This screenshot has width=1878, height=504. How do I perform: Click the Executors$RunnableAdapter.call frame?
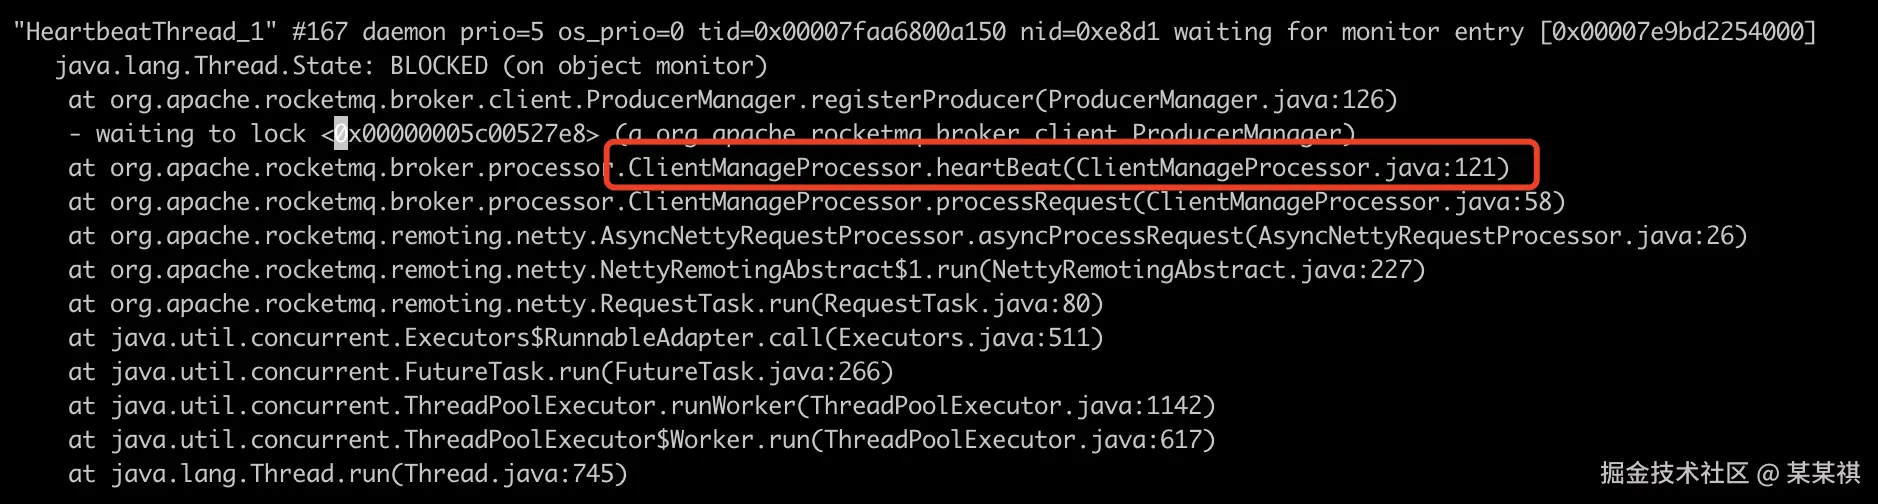pyautogui.click(x=586, y=338)
